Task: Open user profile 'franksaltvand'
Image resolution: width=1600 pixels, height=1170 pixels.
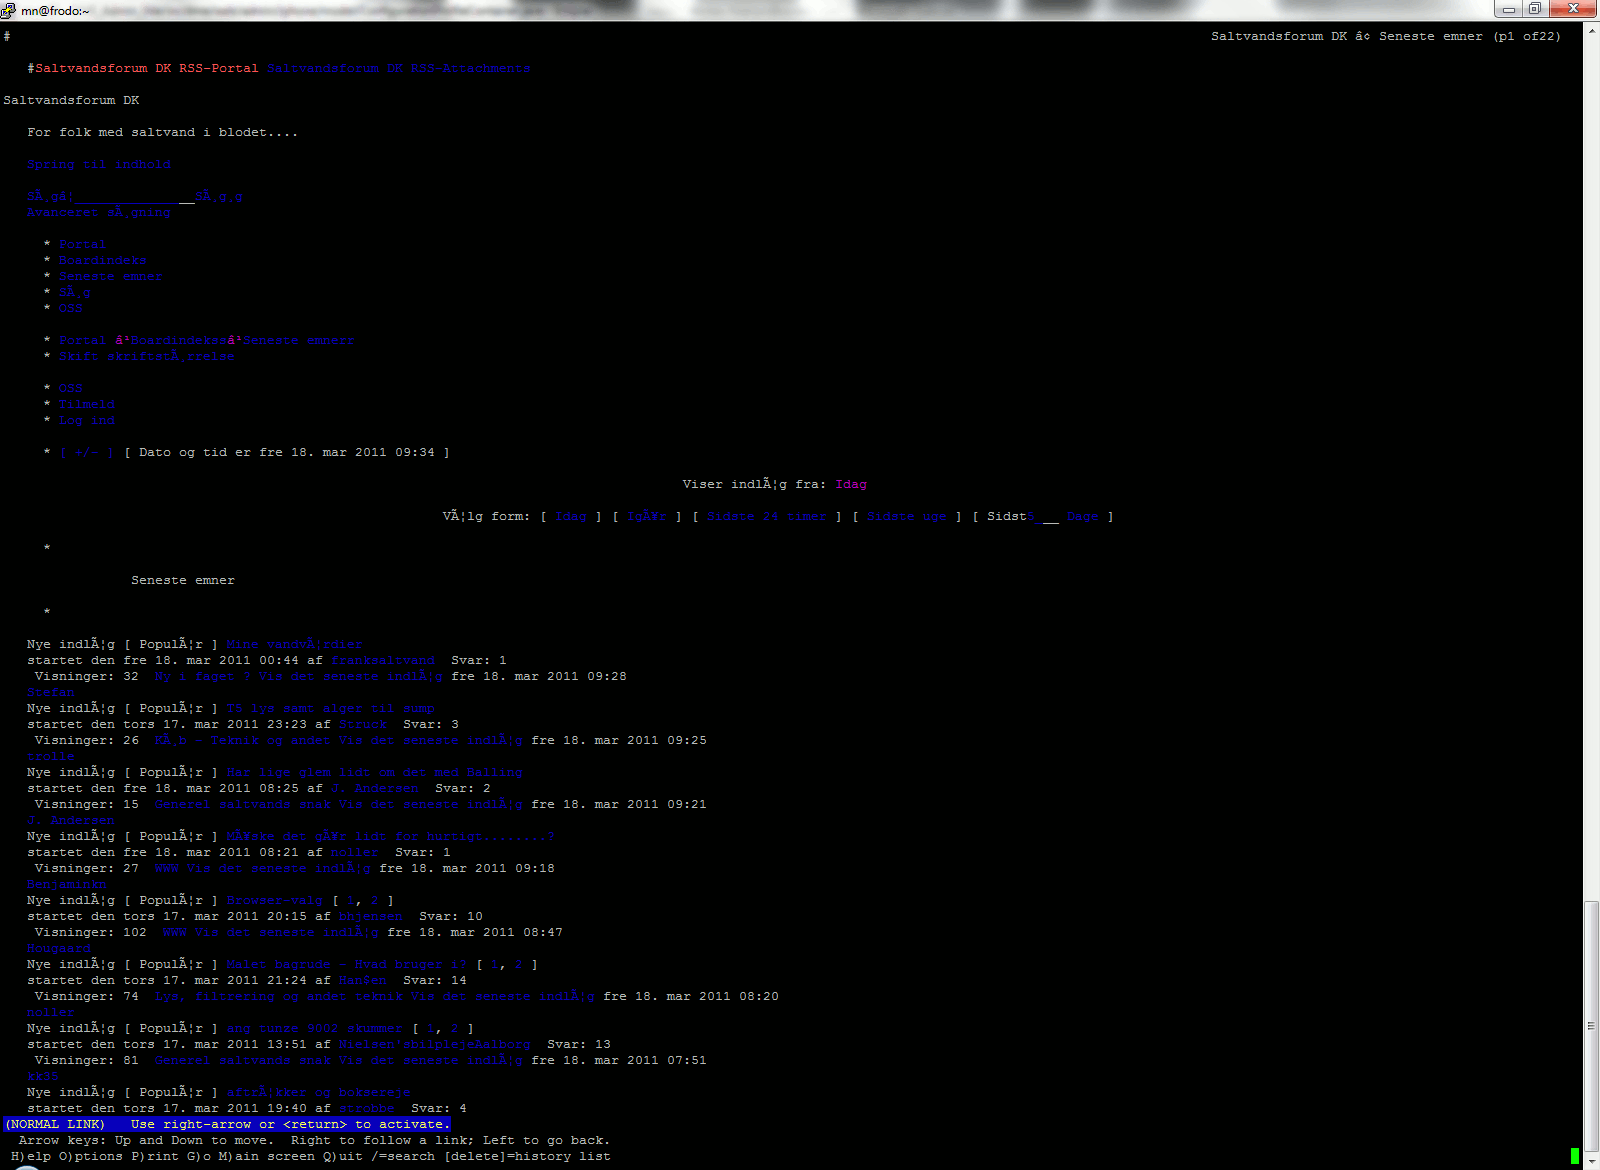Action: [383, 661]
